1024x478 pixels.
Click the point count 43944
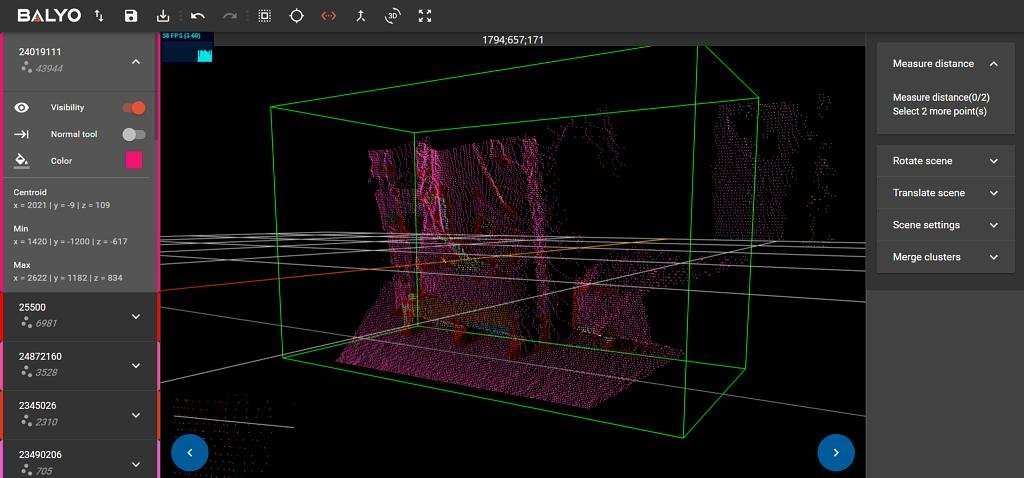pyautogui.click(x=49, y=68)
